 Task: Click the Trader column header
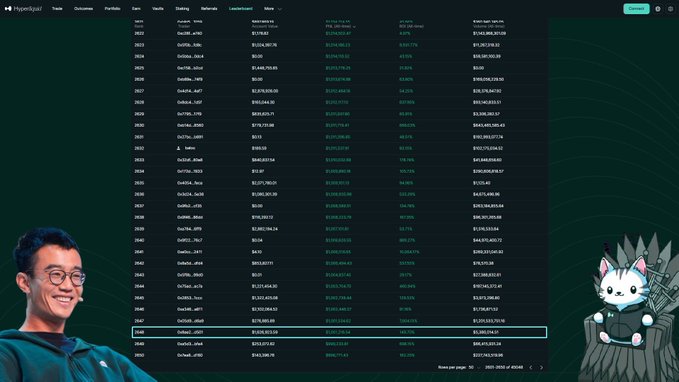[x=184, y=26]
